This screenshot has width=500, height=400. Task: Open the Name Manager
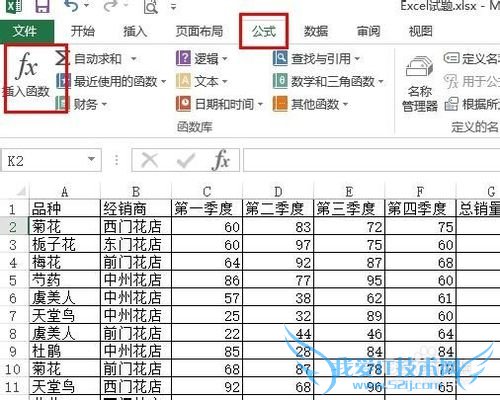tap(419, 84)
